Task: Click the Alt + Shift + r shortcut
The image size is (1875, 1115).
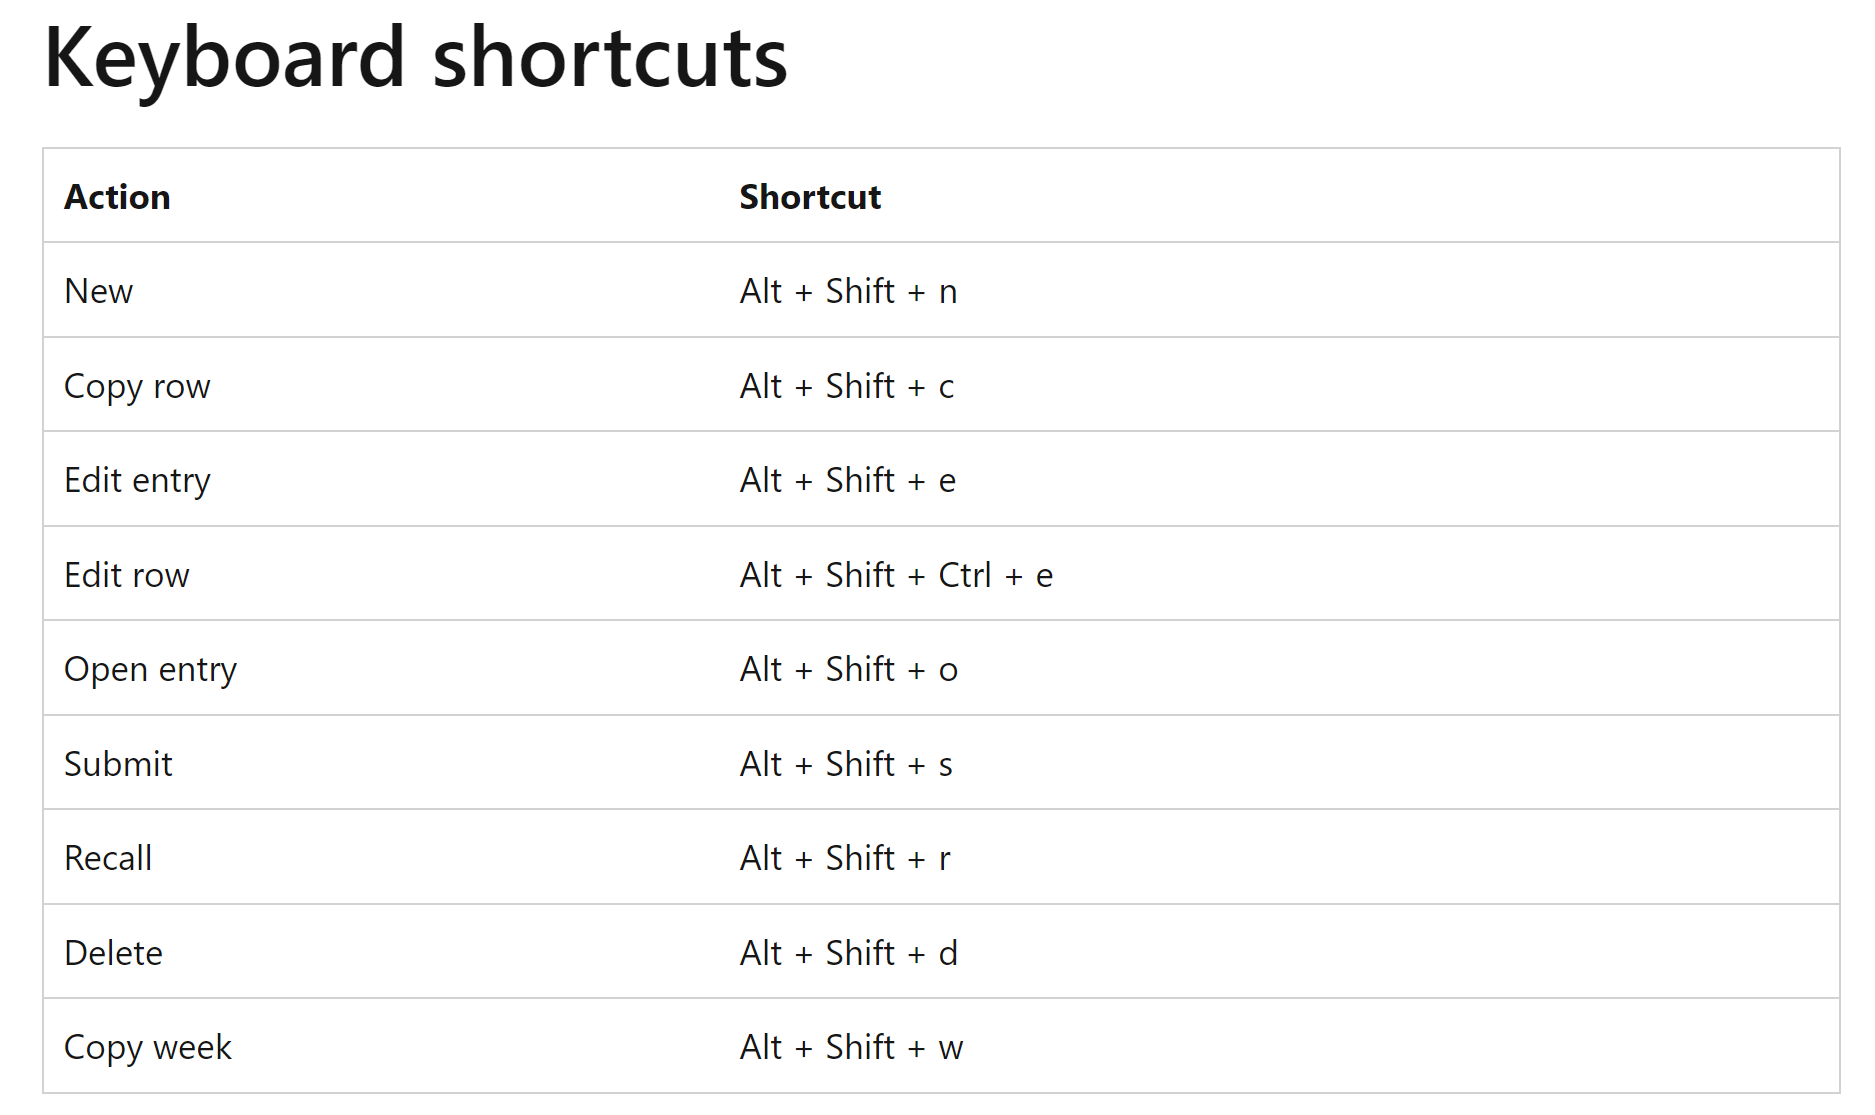Action: point(845,858)
